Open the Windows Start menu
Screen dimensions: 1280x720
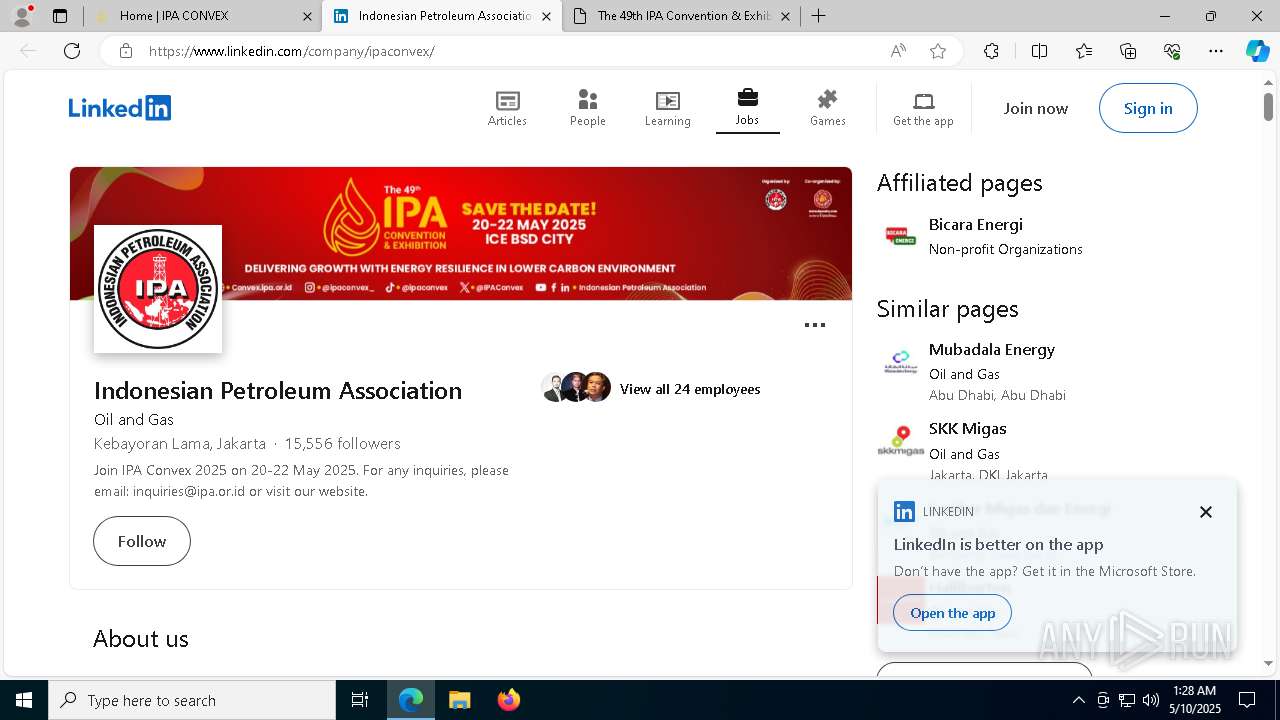[x=24, y=700]
